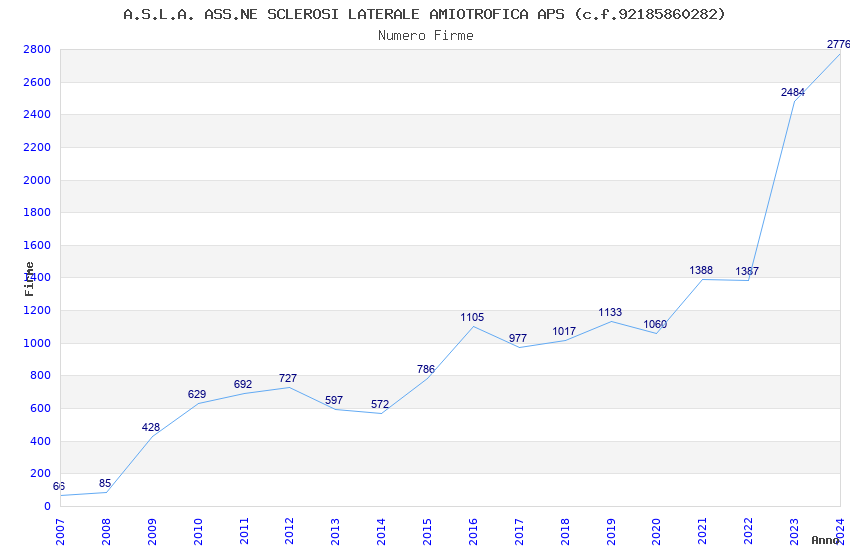Image resolution: width=850 pixels, height=550 pixels.
Task: Click the subtitle Numero Firme
Action: coord(426,35)
